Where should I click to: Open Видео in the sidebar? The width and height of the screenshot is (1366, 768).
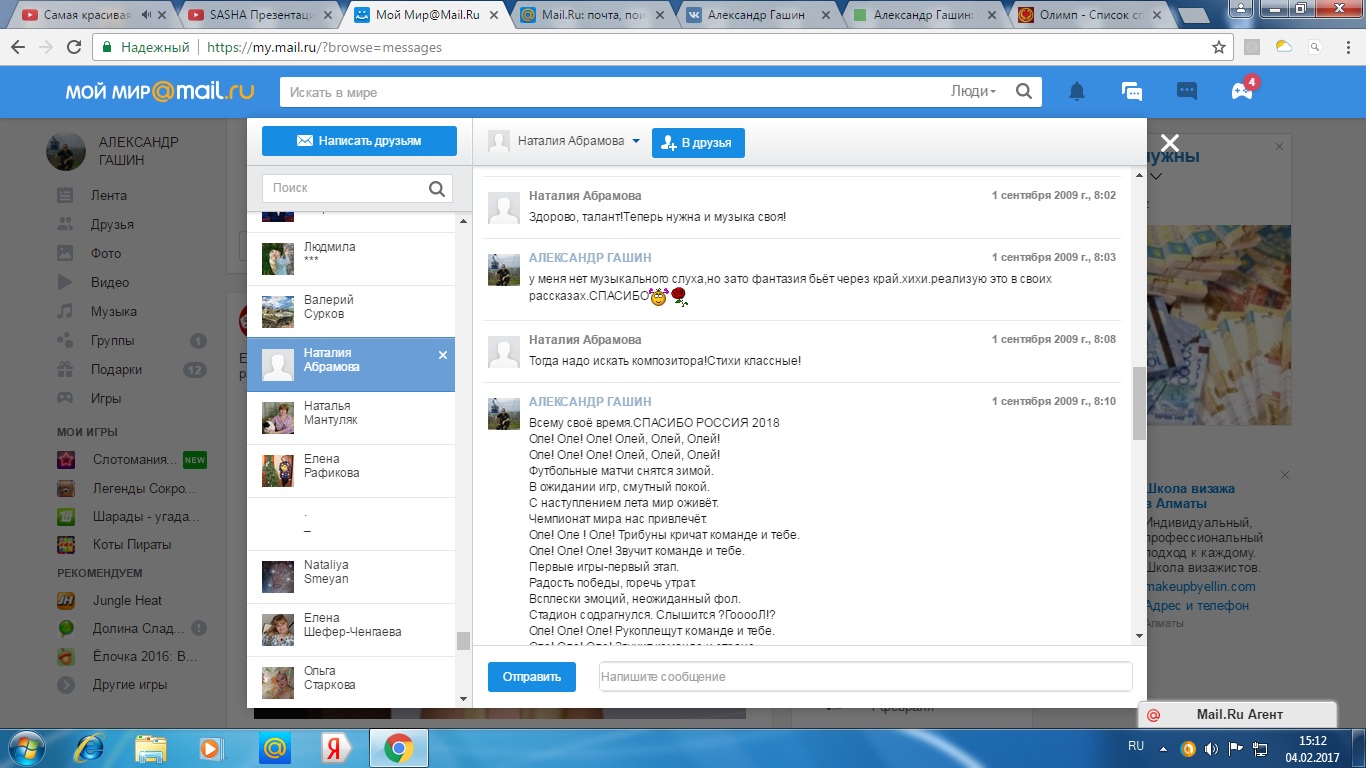tap(109, 282)
